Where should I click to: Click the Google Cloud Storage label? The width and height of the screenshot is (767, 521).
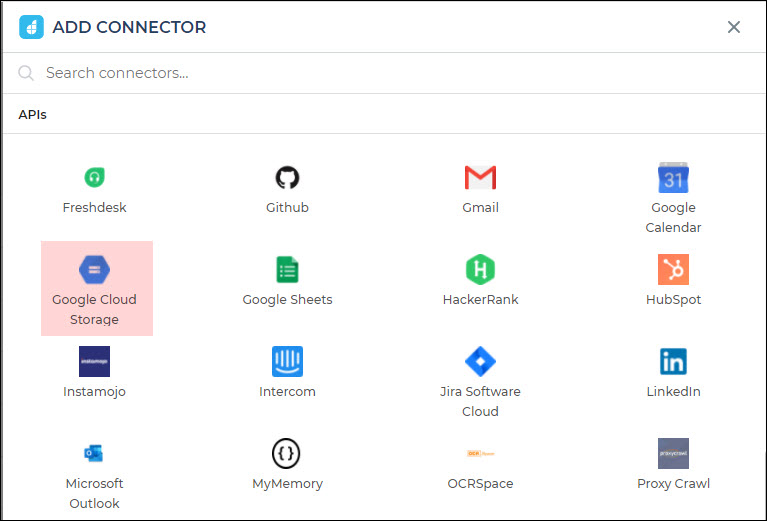point(94,309)
